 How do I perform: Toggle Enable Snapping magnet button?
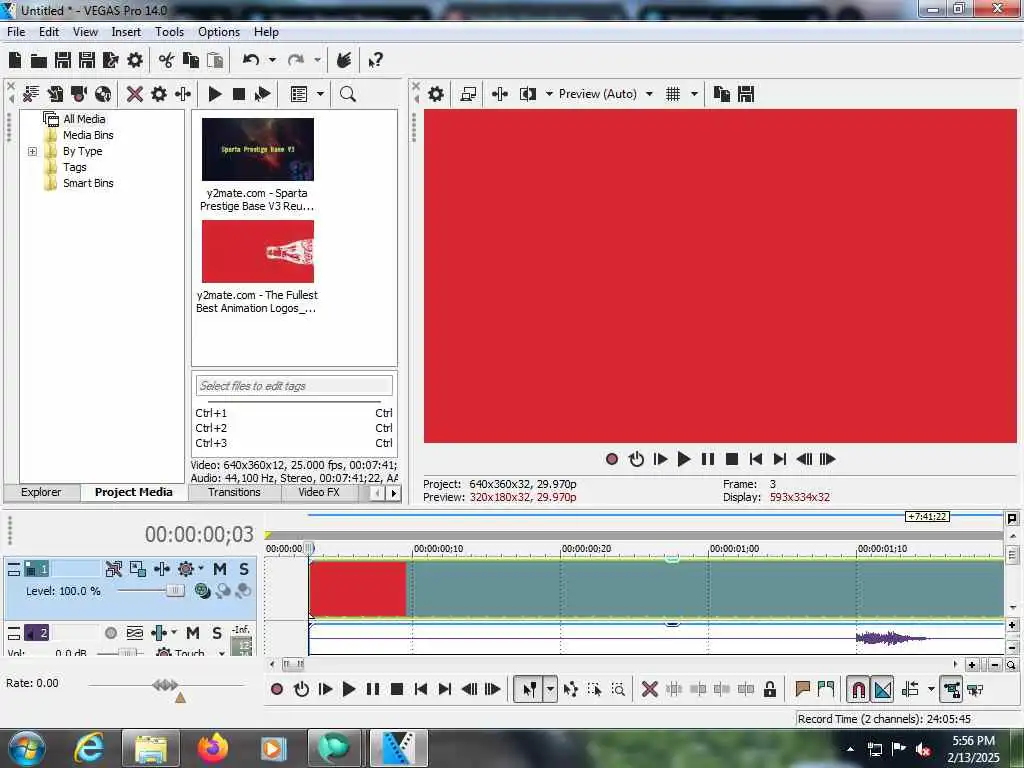[x=859, y=689]
